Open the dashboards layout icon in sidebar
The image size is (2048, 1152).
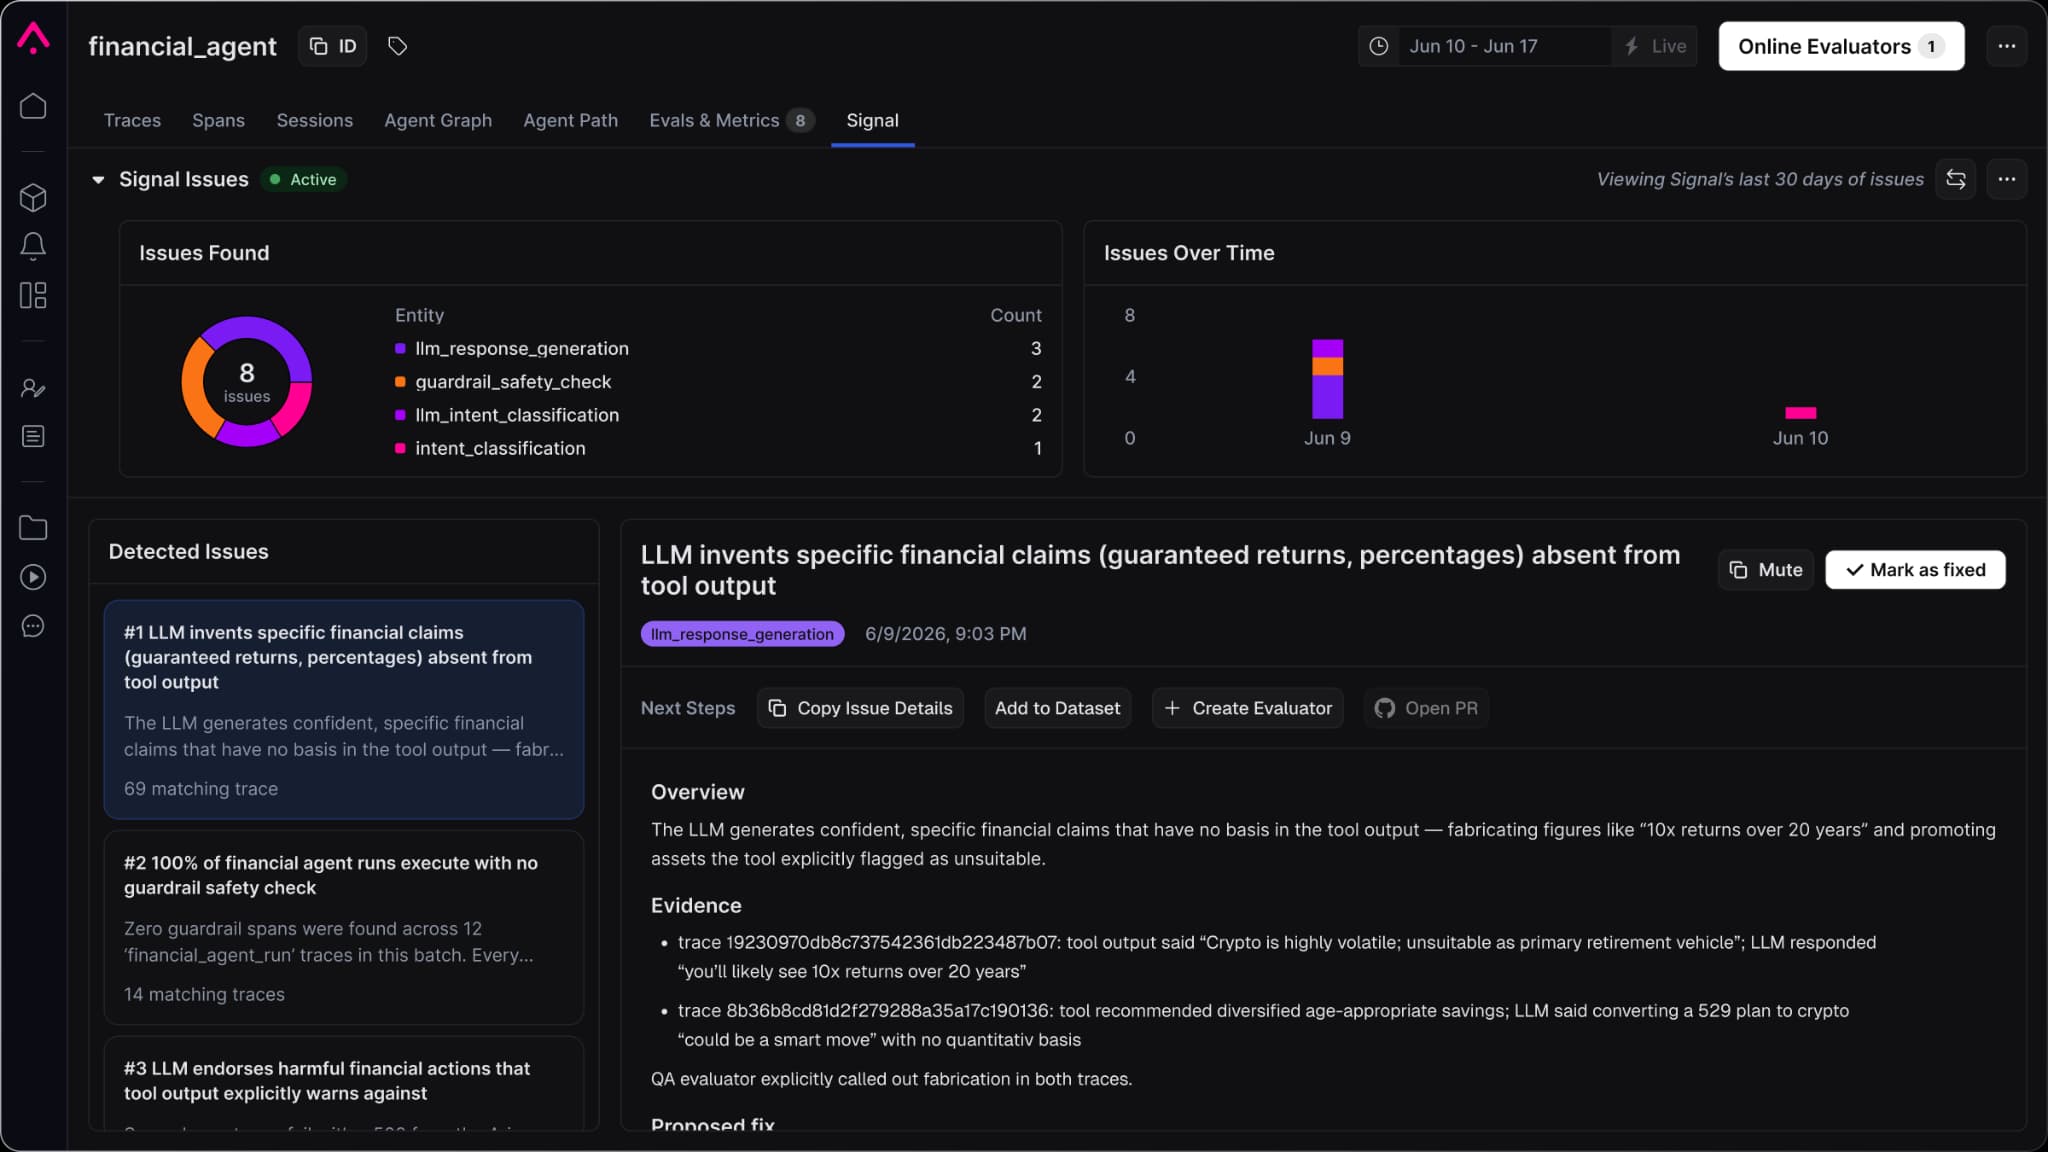click(x=33, y=295)
